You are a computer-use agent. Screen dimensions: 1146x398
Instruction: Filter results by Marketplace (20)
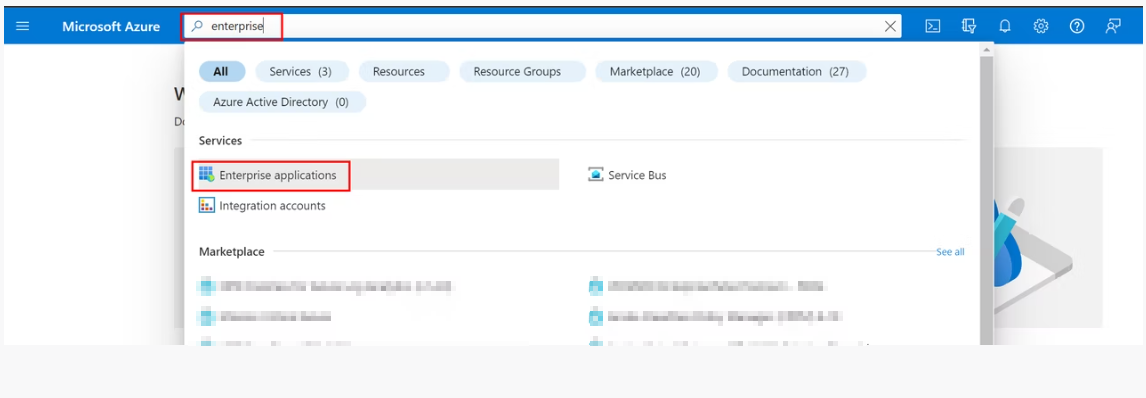pyautogui.click(x=655, y=72)
